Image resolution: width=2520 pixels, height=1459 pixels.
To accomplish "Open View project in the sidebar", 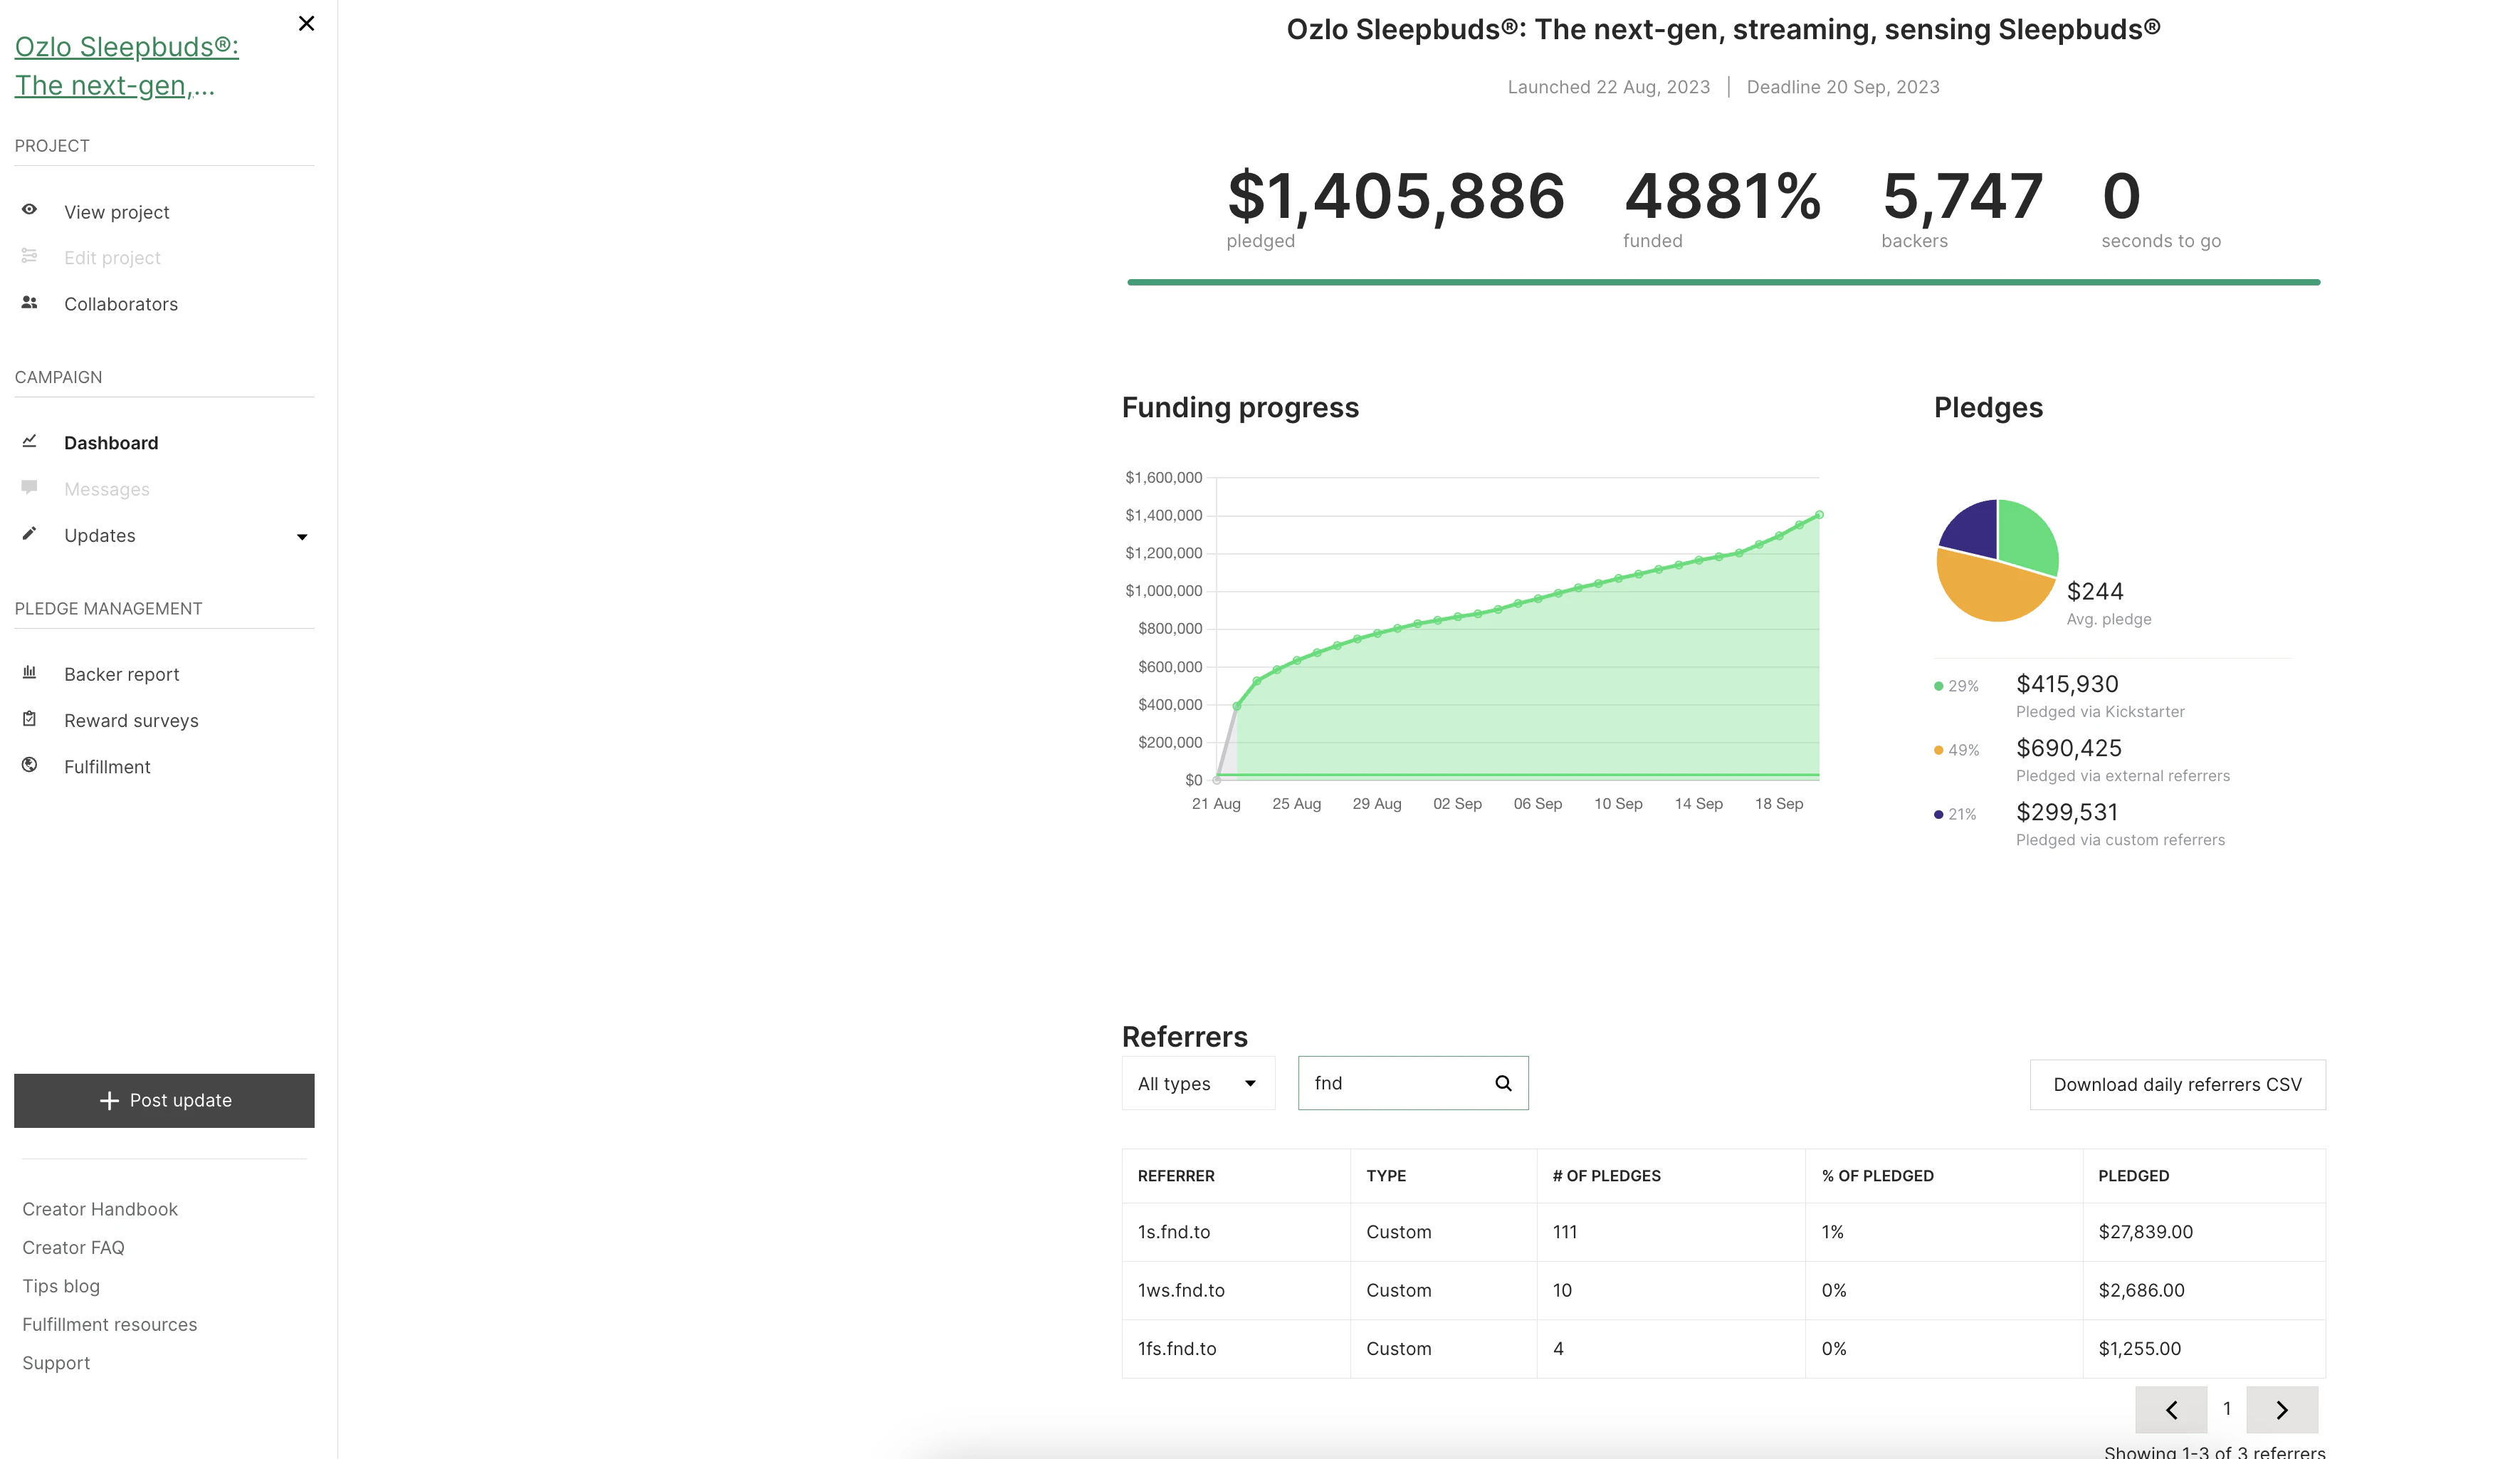I will click(x=117, y=212).
